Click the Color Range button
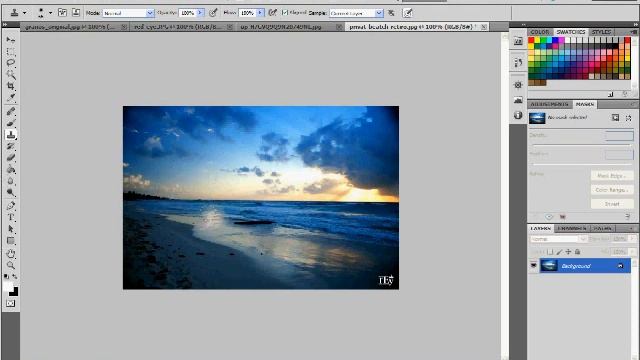Screen dimensions: 640x360 click(x=612, y=190)
